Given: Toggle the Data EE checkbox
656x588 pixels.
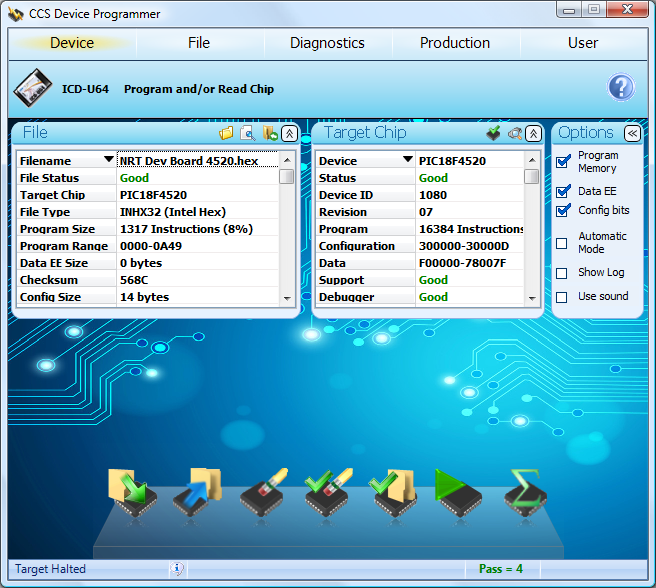Looking at the screenshot, I should pyautogui.click(x=562, y=191).
